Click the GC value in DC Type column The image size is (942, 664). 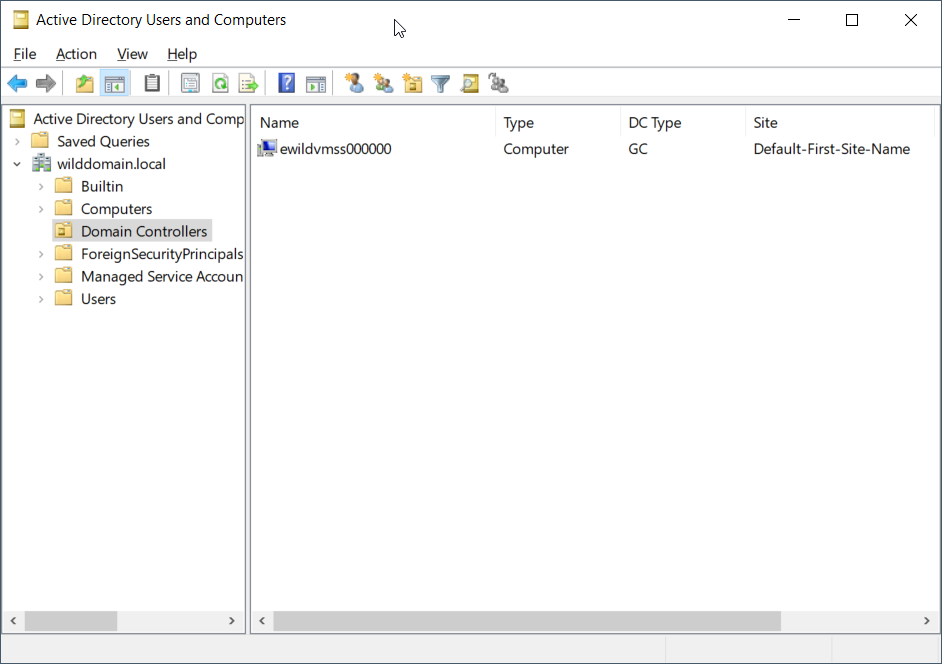pos(637,148)
